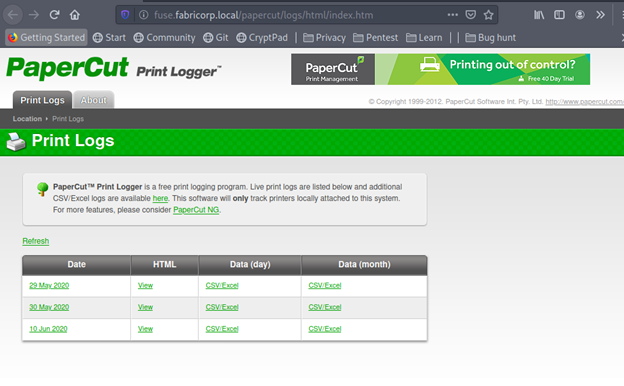Switch to the About tab
The image size is (624, 386).
[x=94, y=100]
